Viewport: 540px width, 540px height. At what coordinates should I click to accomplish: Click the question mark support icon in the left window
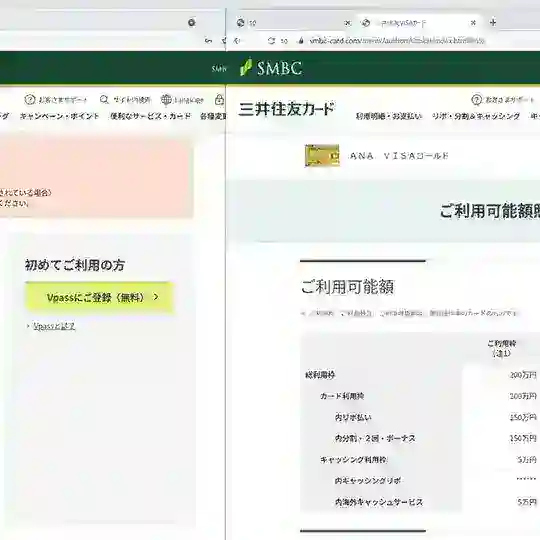point(30,100)
